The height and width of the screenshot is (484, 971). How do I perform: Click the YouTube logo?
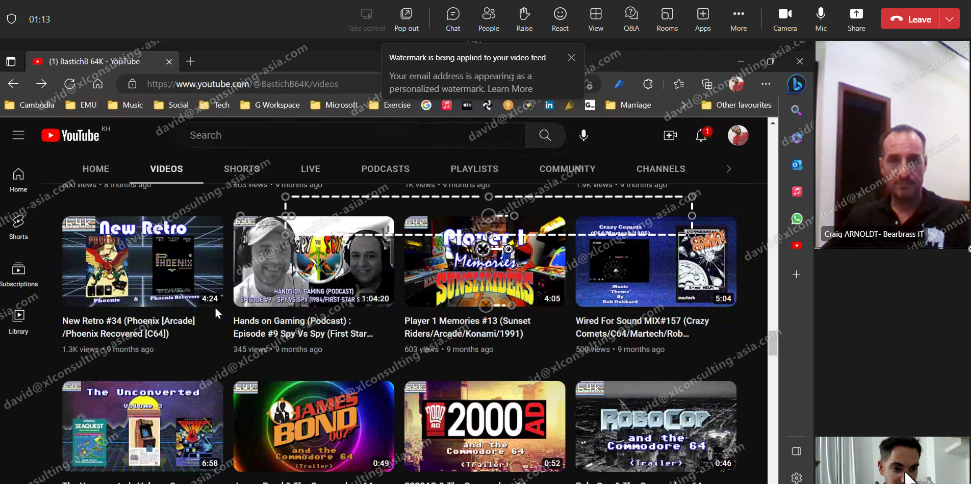pyautogui.click(x=70, y=135)
